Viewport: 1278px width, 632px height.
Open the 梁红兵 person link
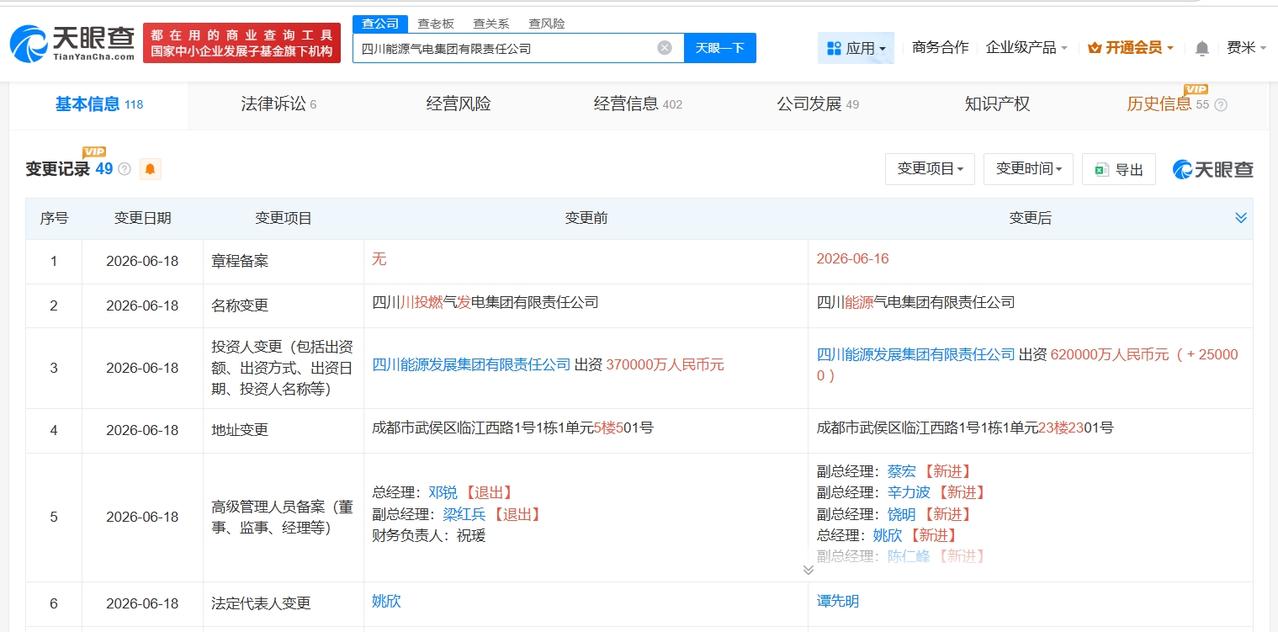pyautogui.click(x=465, y=514)
